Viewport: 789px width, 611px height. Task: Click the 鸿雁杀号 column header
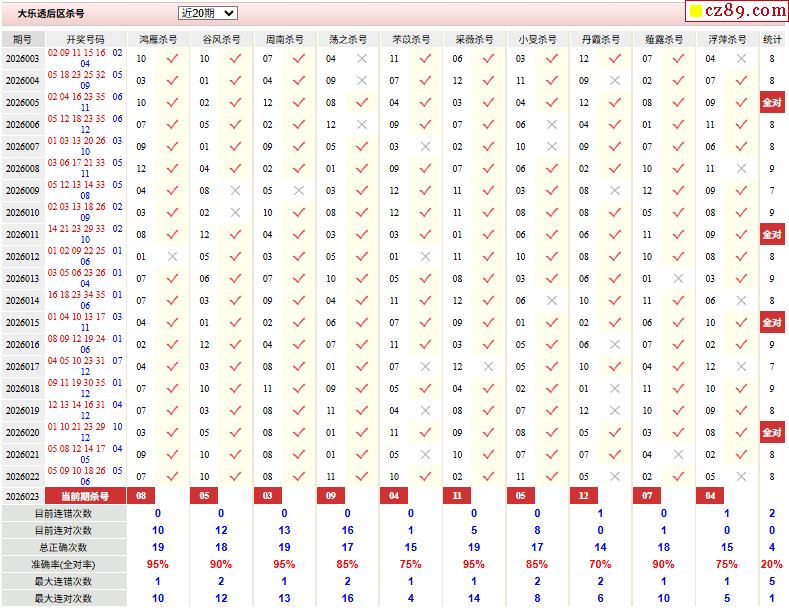[158, 39]
